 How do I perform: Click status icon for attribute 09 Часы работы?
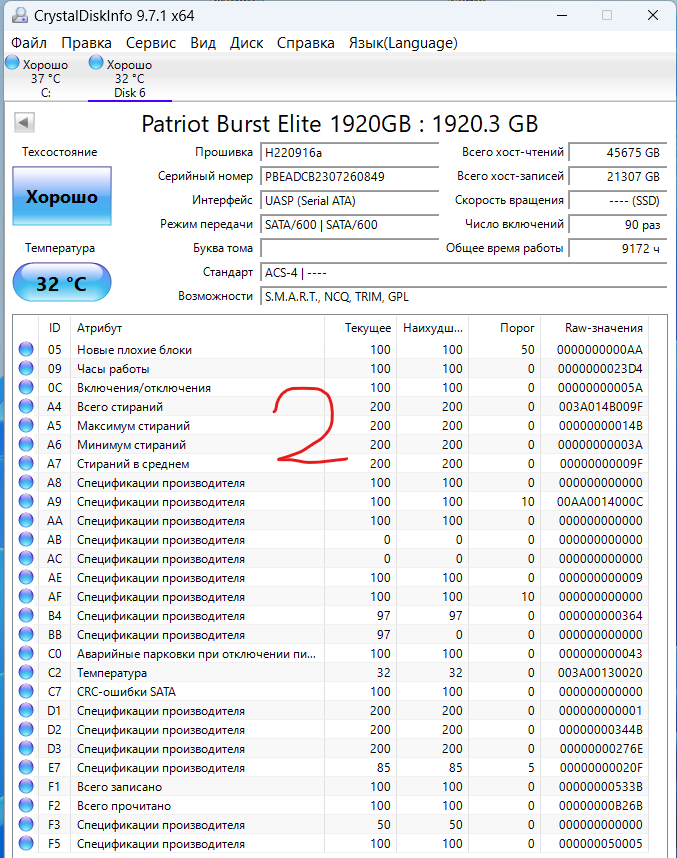tap(26, 368)
